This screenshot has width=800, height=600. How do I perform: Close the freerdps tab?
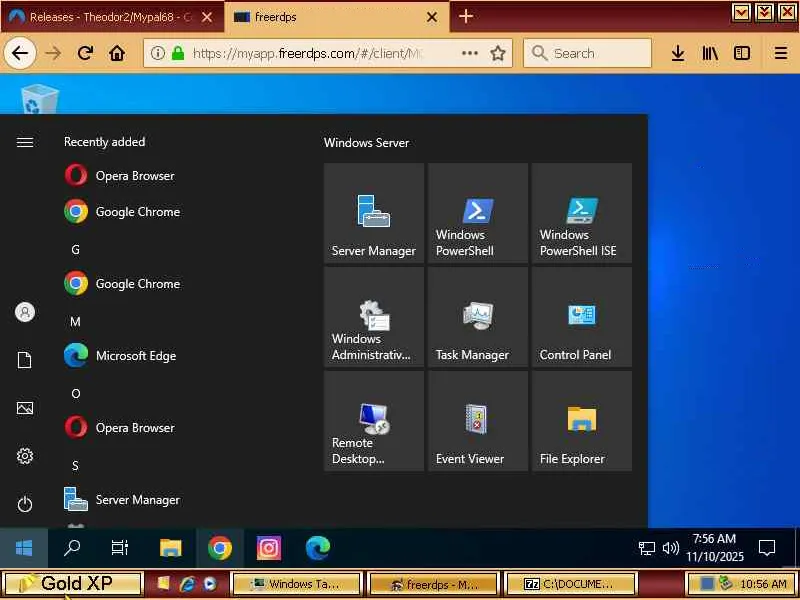[x=432, y=17]
